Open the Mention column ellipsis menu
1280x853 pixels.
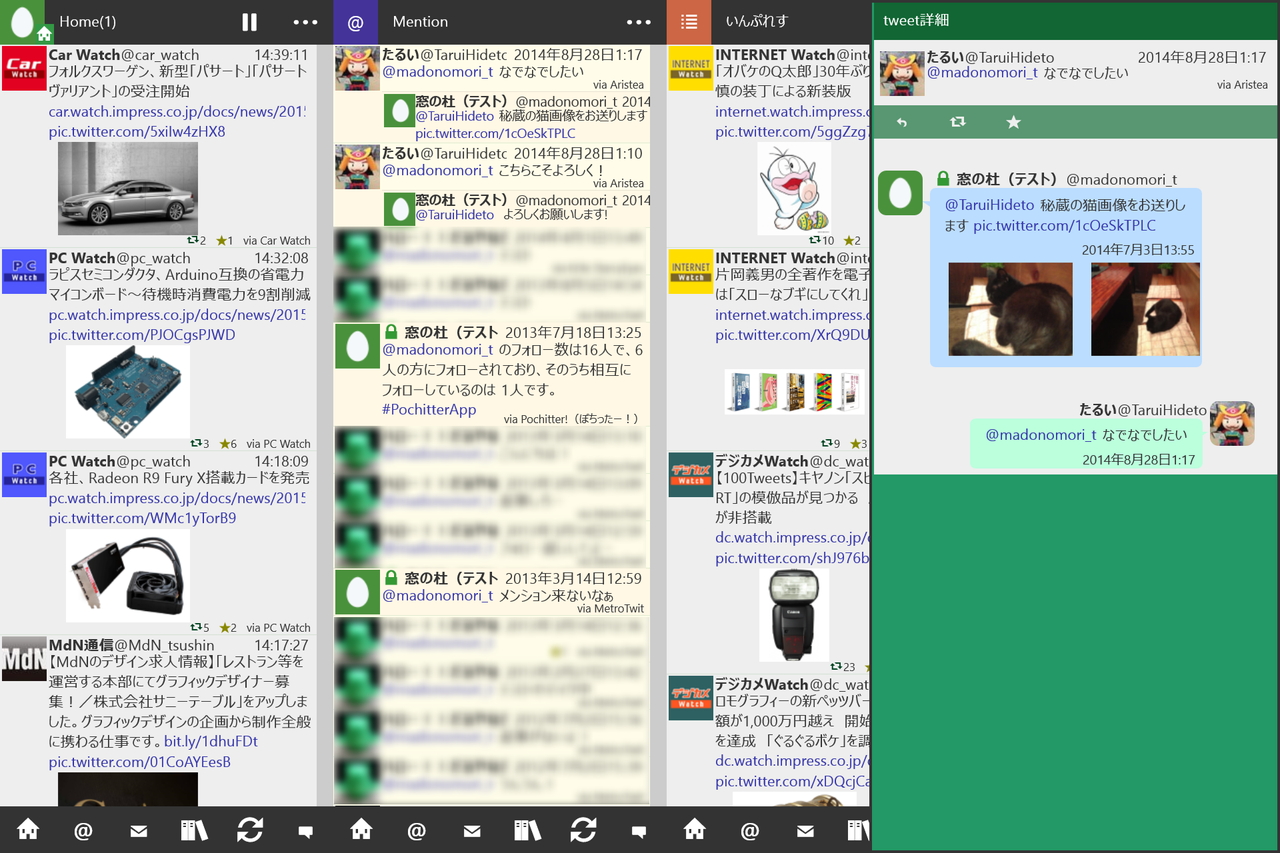[638, 21]
